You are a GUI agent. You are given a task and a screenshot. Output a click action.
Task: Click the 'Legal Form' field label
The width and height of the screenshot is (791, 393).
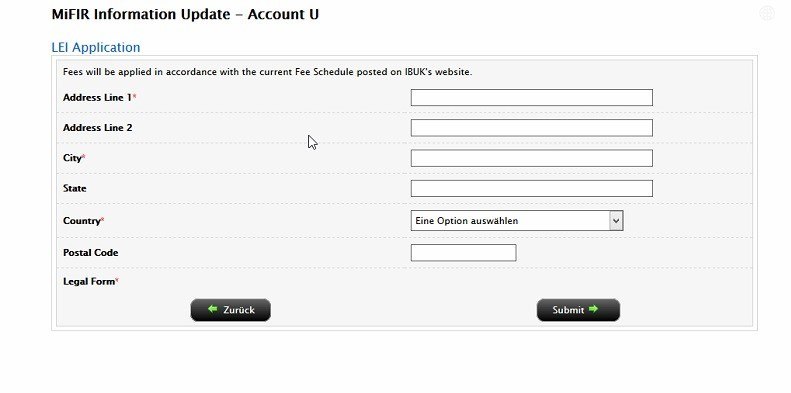coord(91,282)
